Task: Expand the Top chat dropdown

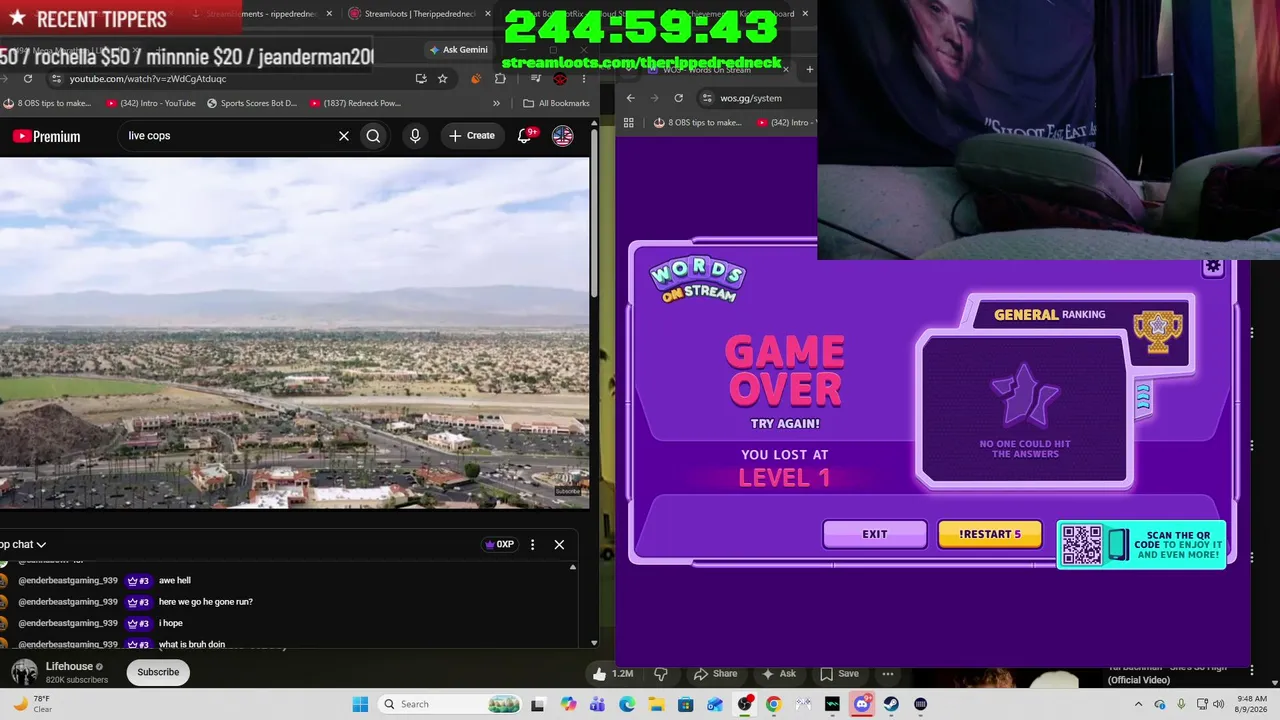Action: pos(22,545)
